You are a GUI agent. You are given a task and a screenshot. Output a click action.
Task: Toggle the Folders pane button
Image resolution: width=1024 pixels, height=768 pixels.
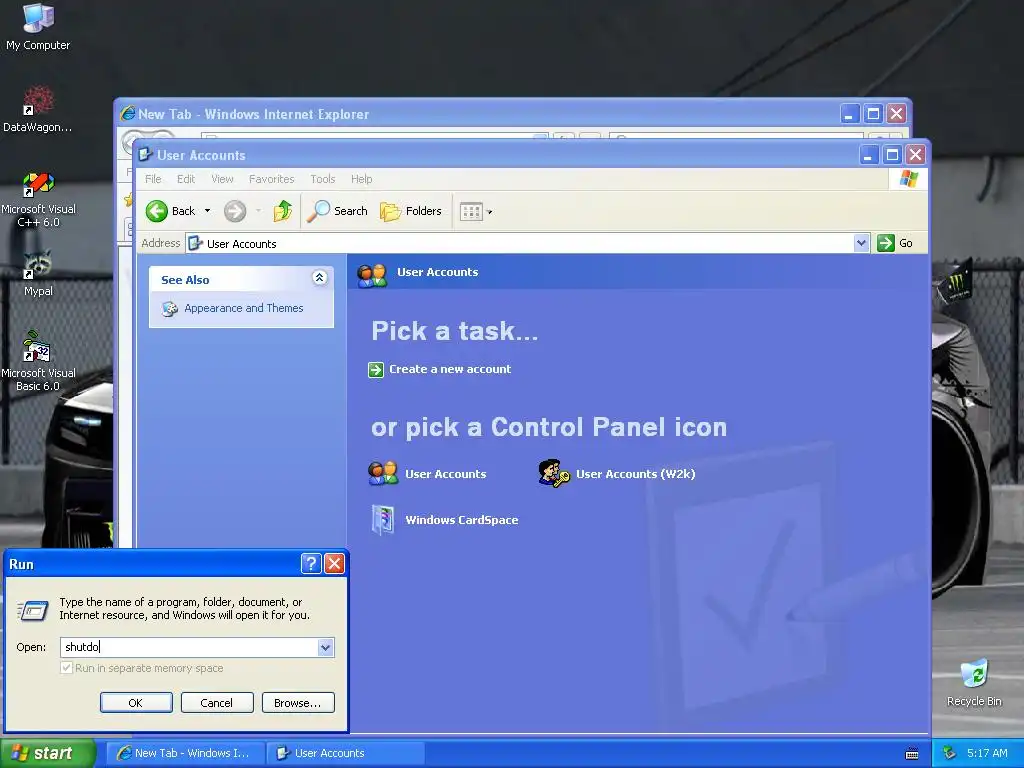point(411,211)
